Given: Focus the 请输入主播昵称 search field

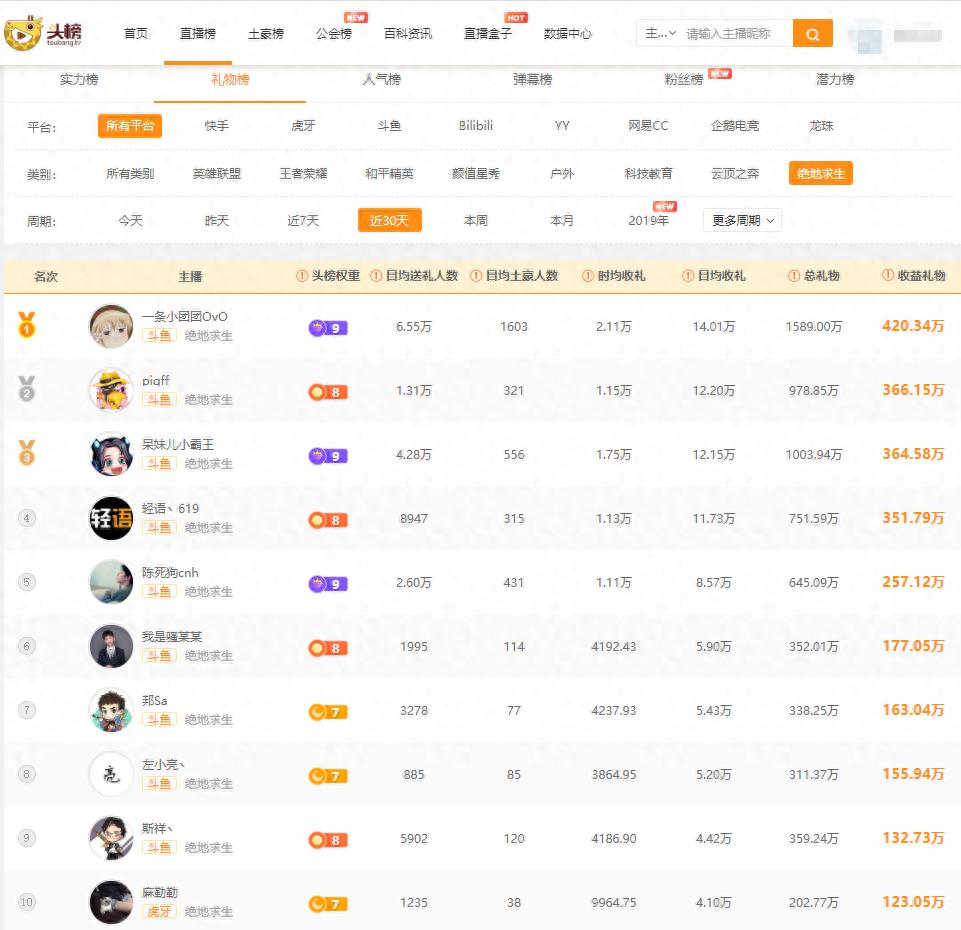Looking at the screenshot, I should tap(735, 33).
